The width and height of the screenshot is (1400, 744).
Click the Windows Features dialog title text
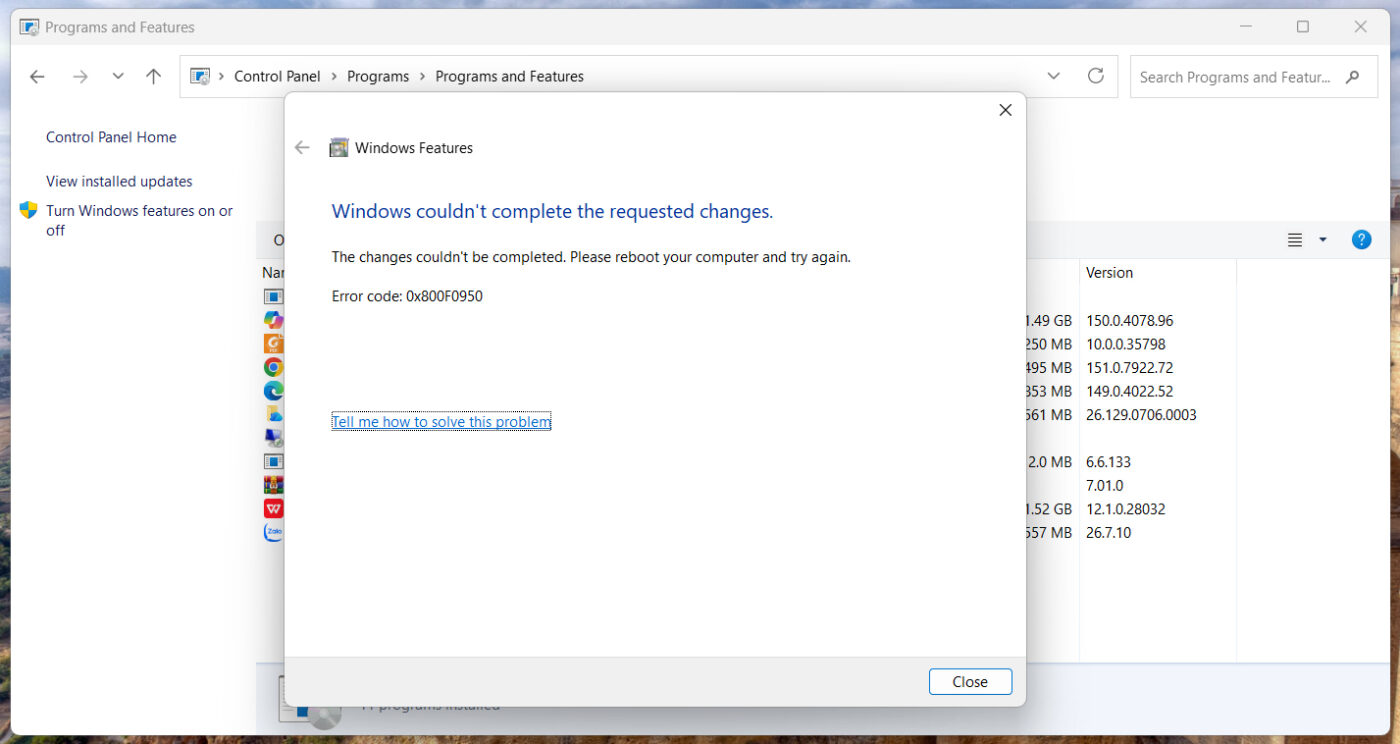point(414,148)
